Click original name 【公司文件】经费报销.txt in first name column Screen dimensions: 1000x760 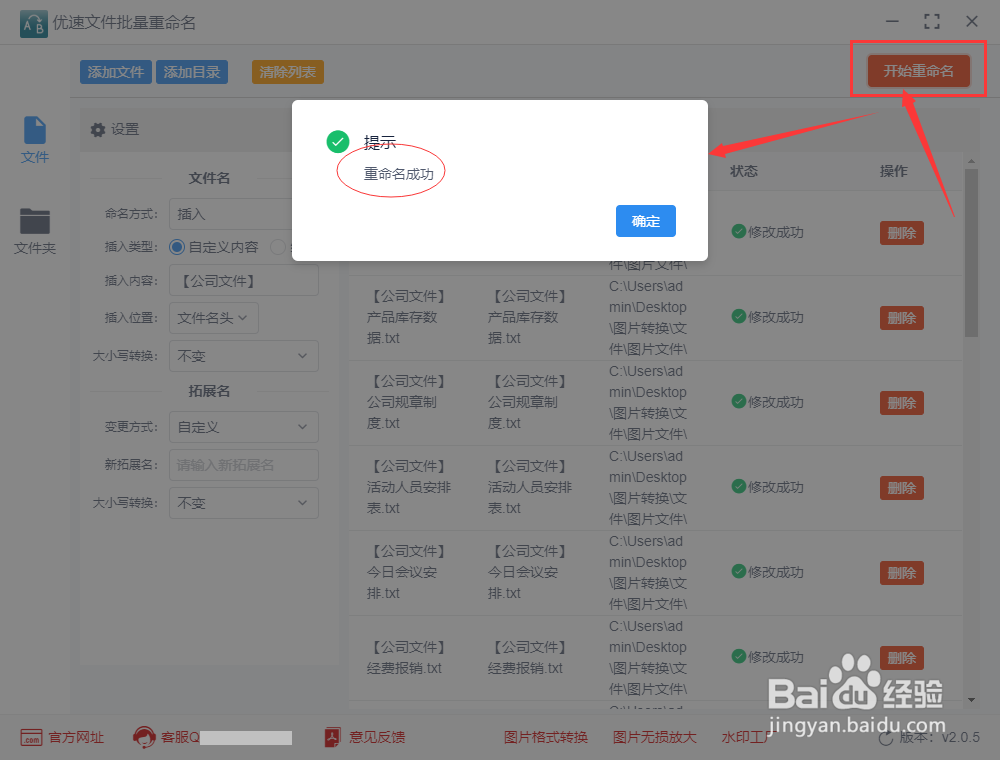point(408,658)
